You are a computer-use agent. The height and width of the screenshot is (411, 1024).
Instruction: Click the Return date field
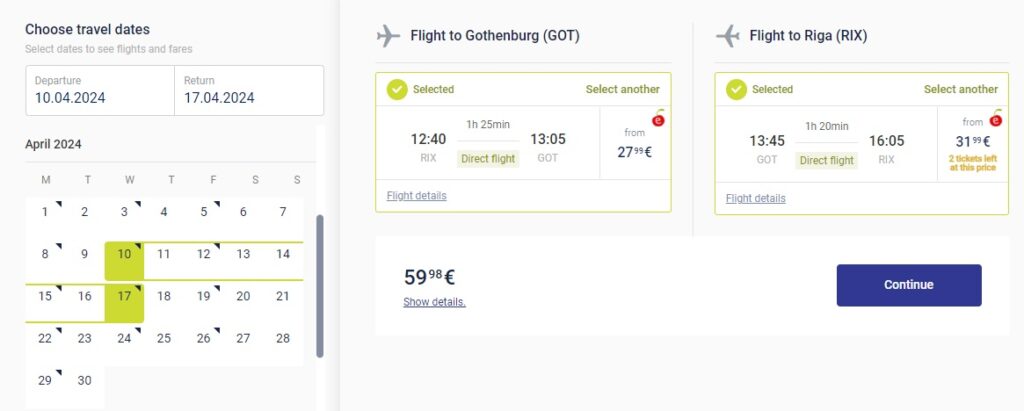248,90
